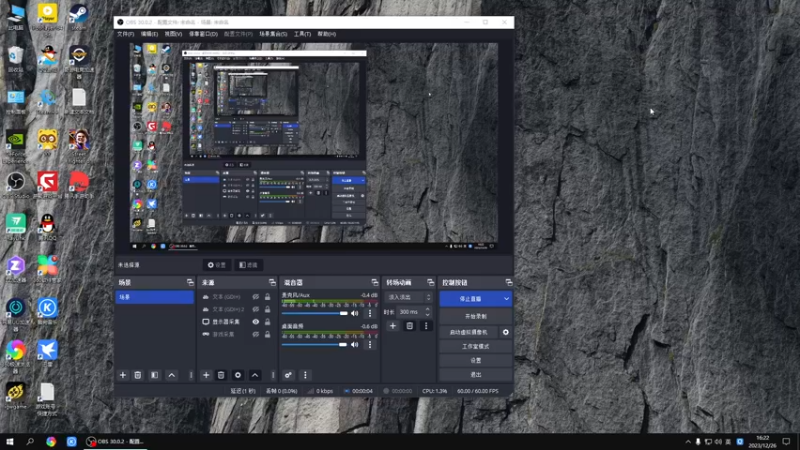
Task: Mute the 麦克风/Aux microphone channel
Action: (355, 313)
